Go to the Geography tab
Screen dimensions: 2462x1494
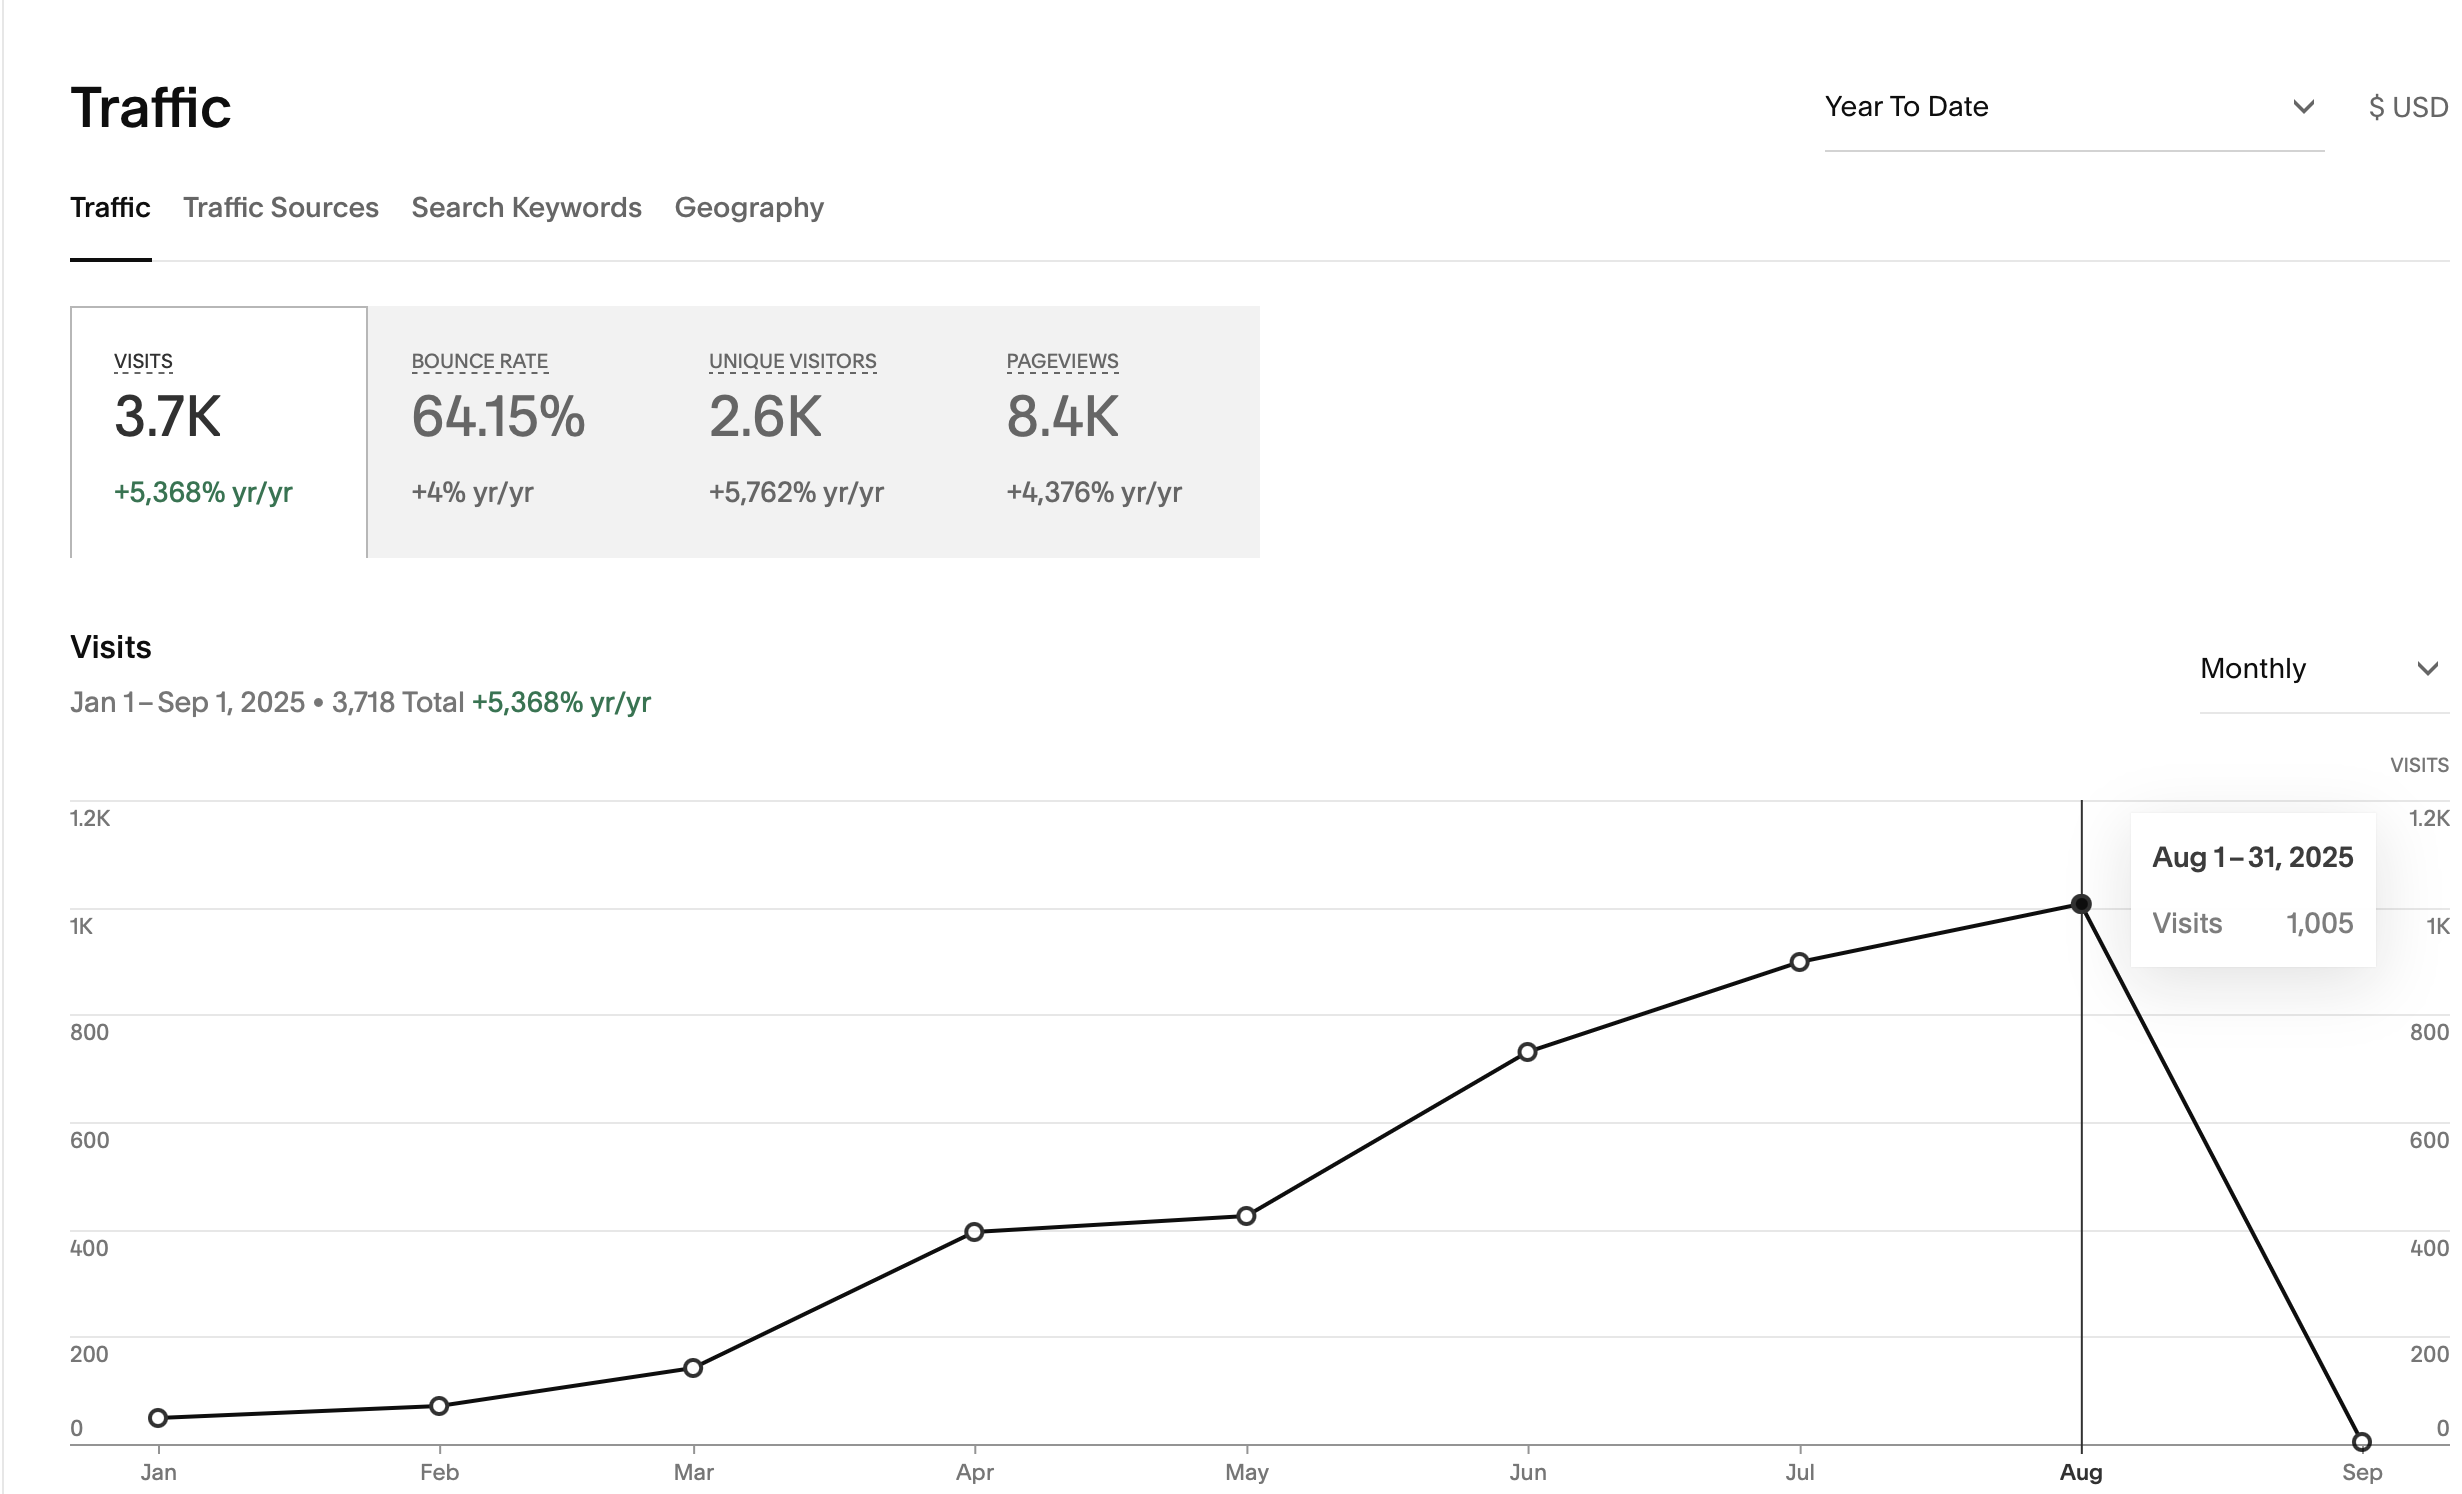[748, 207]
